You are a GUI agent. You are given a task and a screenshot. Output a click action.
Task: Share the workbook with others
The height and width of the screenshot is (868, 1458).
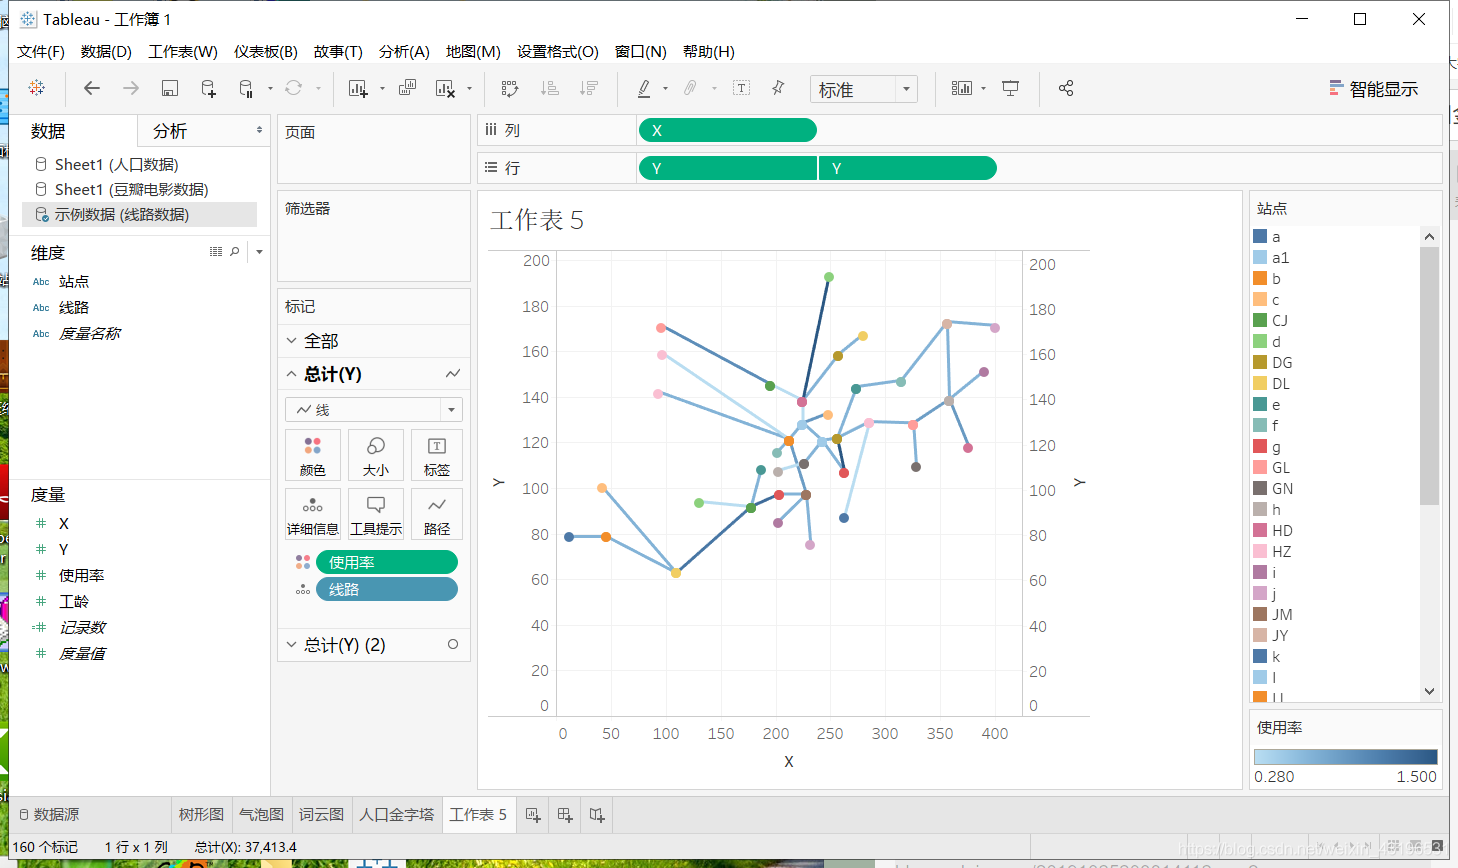1066,88
